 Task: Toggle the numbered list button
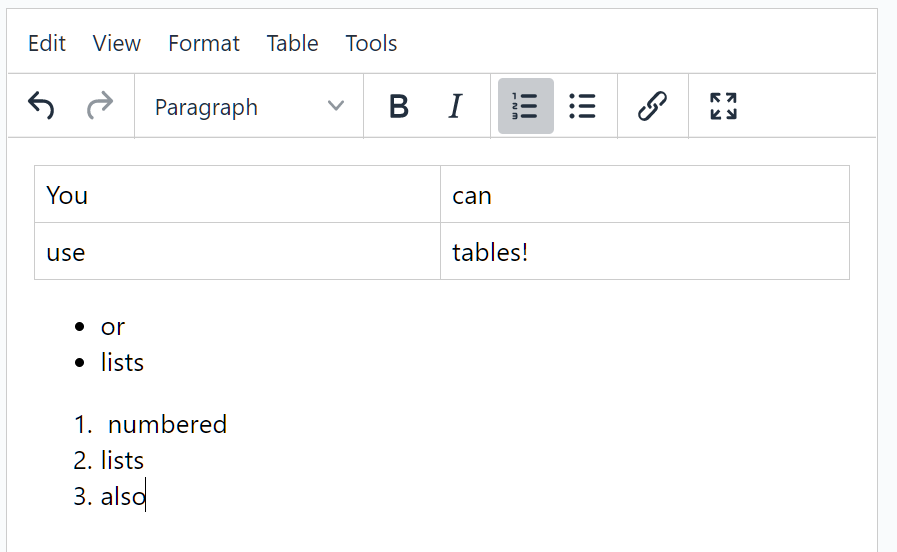pos(525,106)
